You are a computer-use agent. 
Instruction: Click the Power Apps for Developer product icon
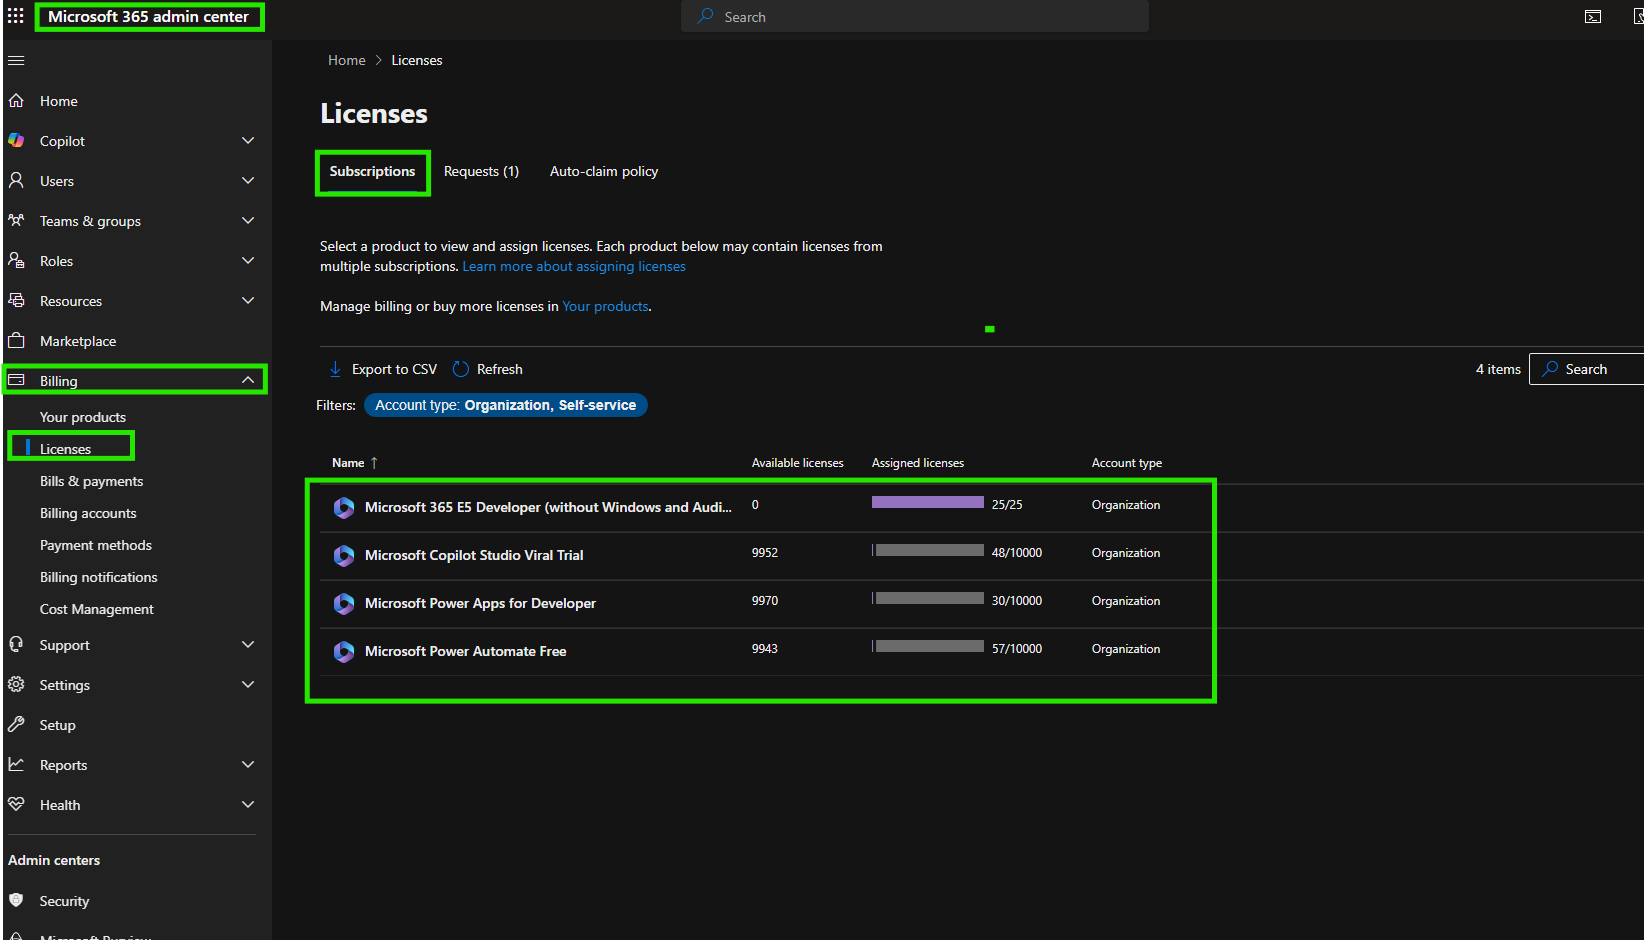344,604
